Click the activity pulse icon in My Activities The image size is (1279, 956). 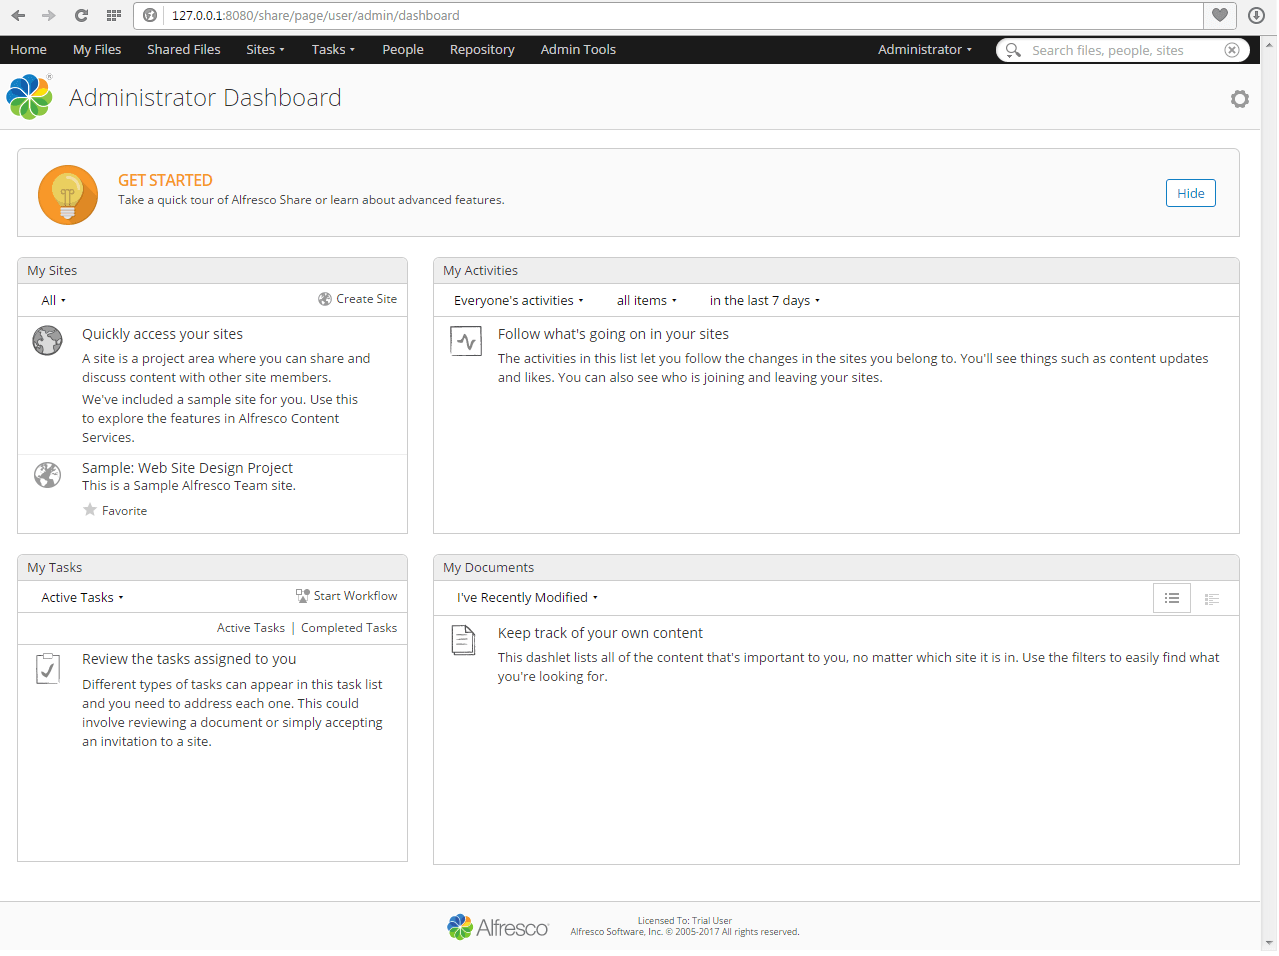(x=466, y=342)
